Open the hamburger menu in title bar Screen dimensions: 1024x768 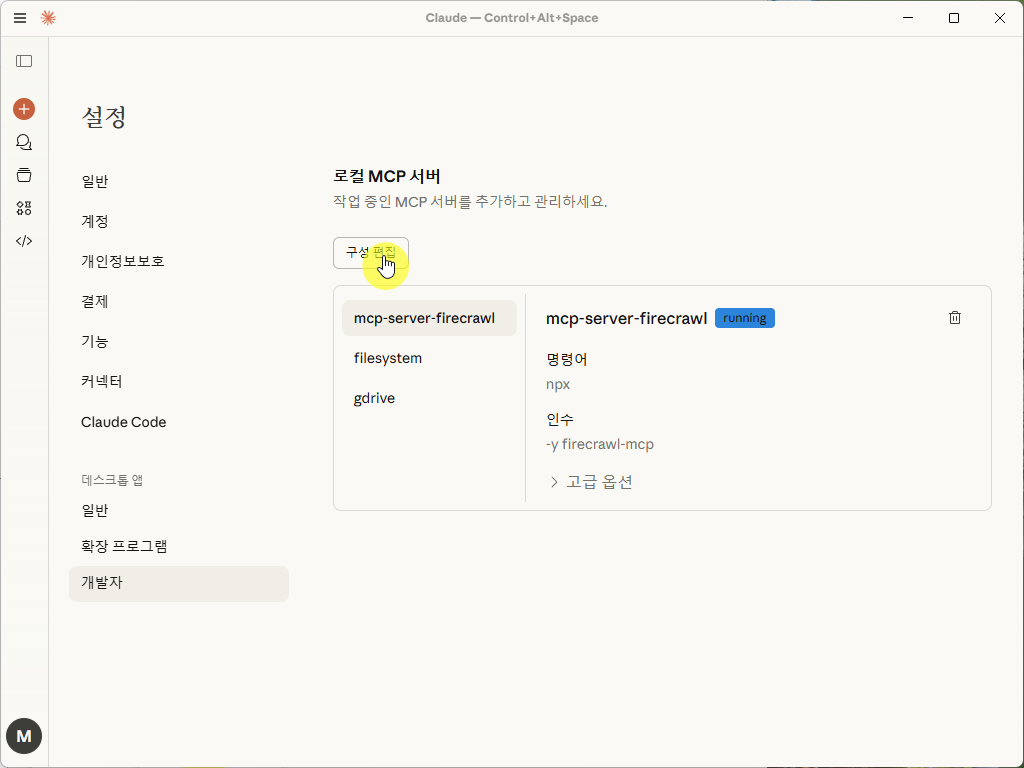pos(20,18)
